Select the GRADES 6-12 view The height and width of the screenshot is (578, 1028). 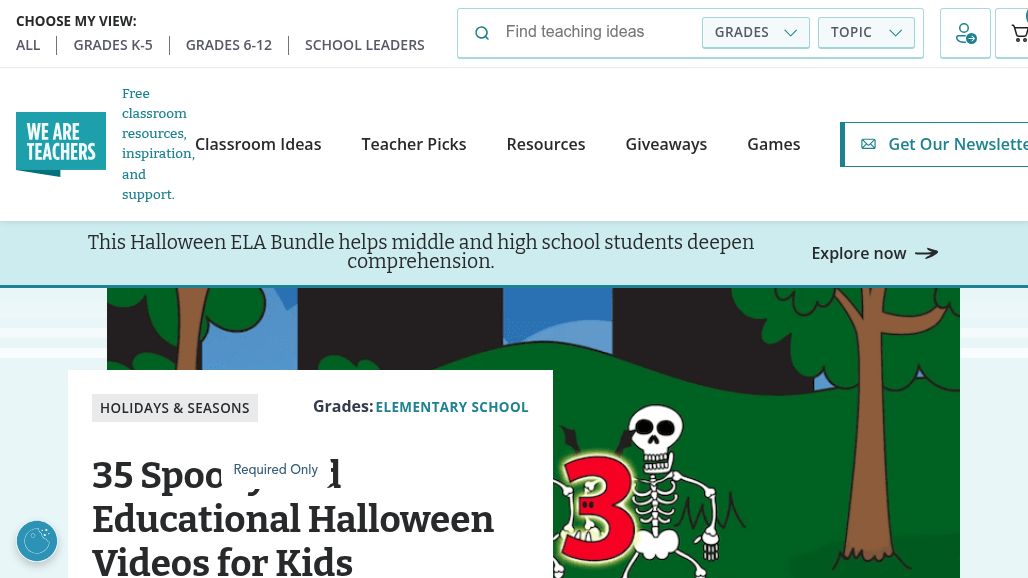(229, 45)
